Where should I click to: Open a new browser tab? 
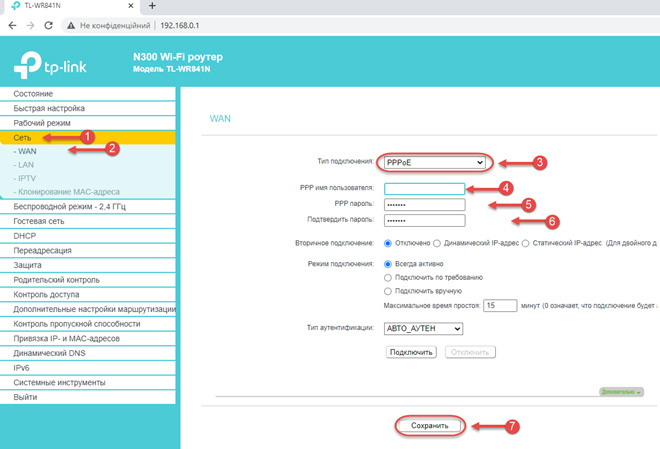152,6
